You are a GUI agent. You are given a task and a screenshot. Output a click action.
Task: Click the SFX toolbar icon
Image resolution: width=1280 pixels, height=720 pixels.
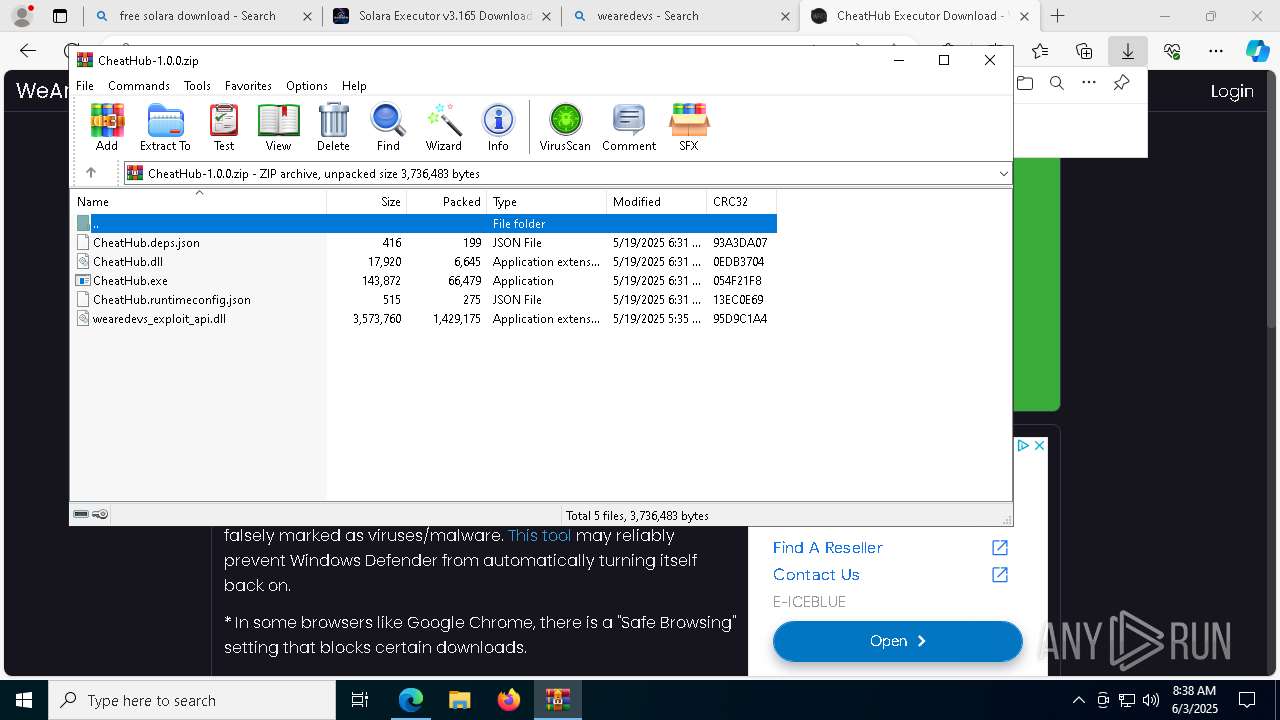(x=689, y=127)
